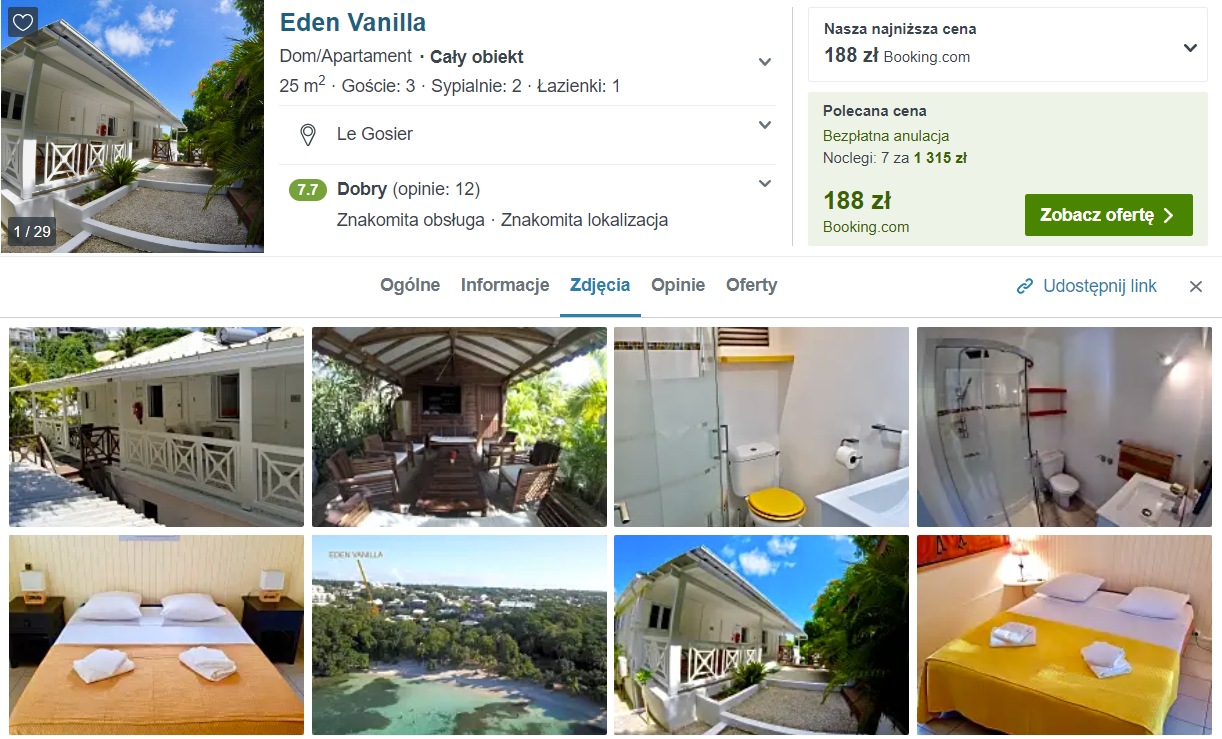Open the aerial beach view photo

pos(459,635)
